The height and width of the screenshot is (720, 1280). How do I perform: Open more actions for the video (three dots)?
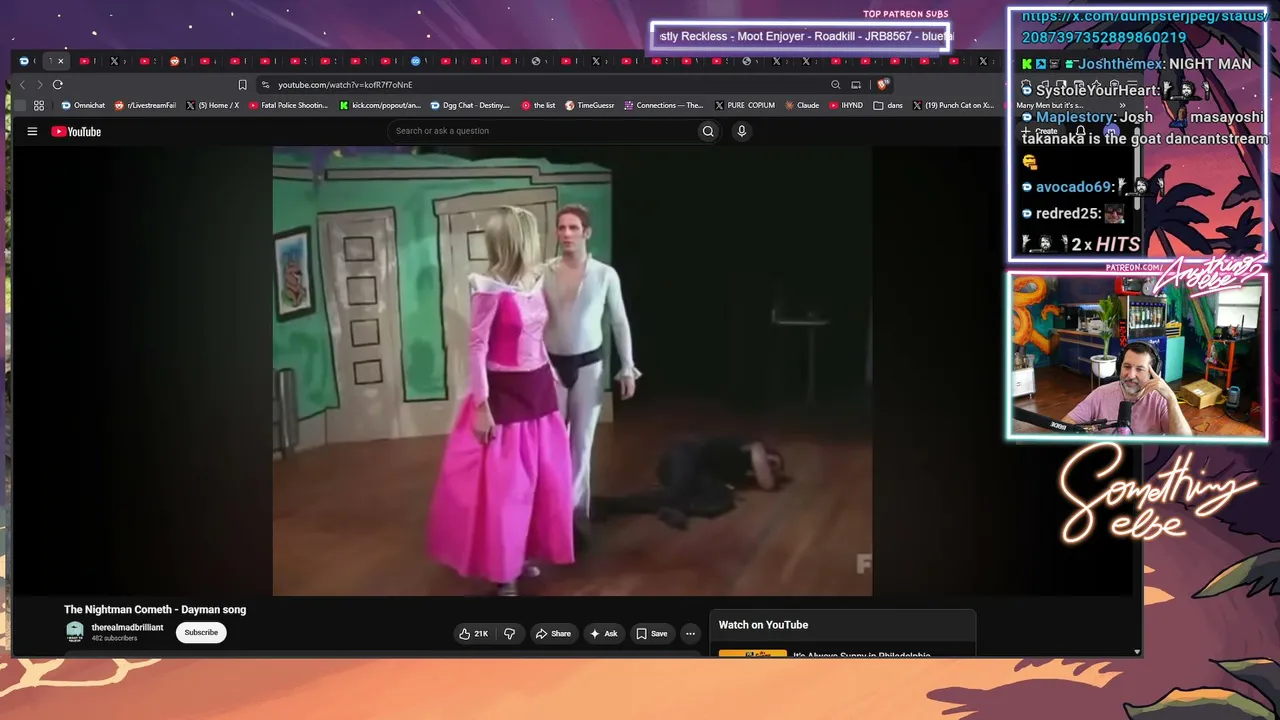690,633
